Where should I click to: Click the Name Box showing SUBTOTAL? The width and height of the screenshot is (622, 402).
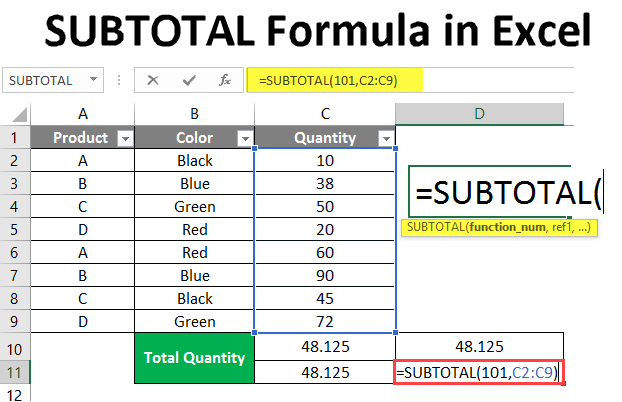(x=53, y=81)
